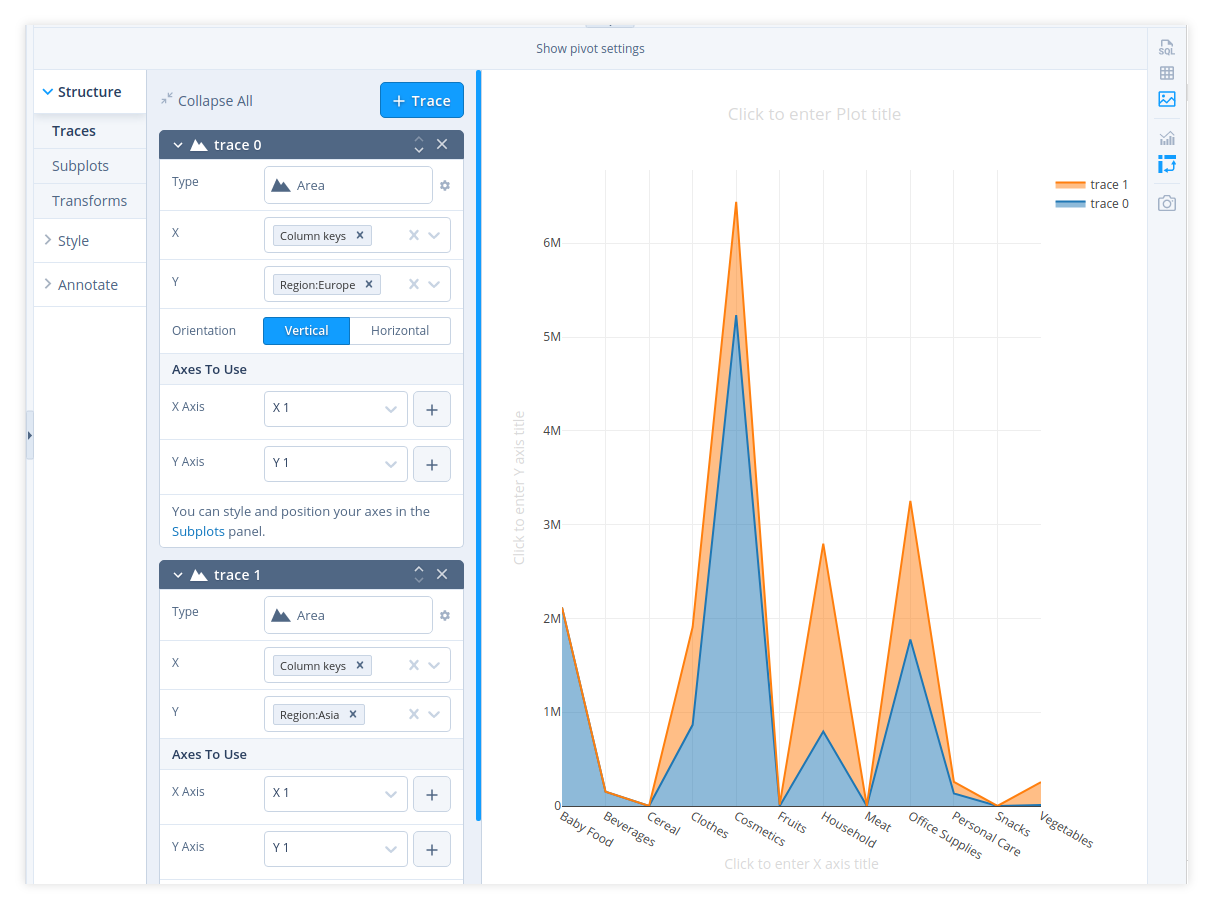This screenshot has width=1213, height=909.
Task: Click the pivot swap icon in right sidebar
Action: [1166, 164]
